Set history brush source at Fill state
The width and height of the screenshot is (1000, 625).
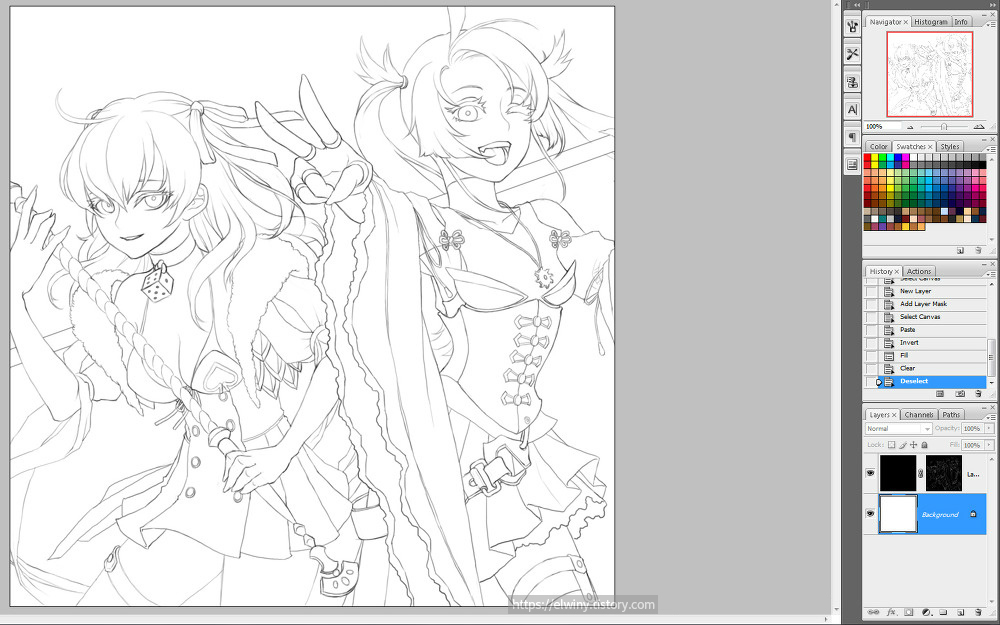[871, 355]
